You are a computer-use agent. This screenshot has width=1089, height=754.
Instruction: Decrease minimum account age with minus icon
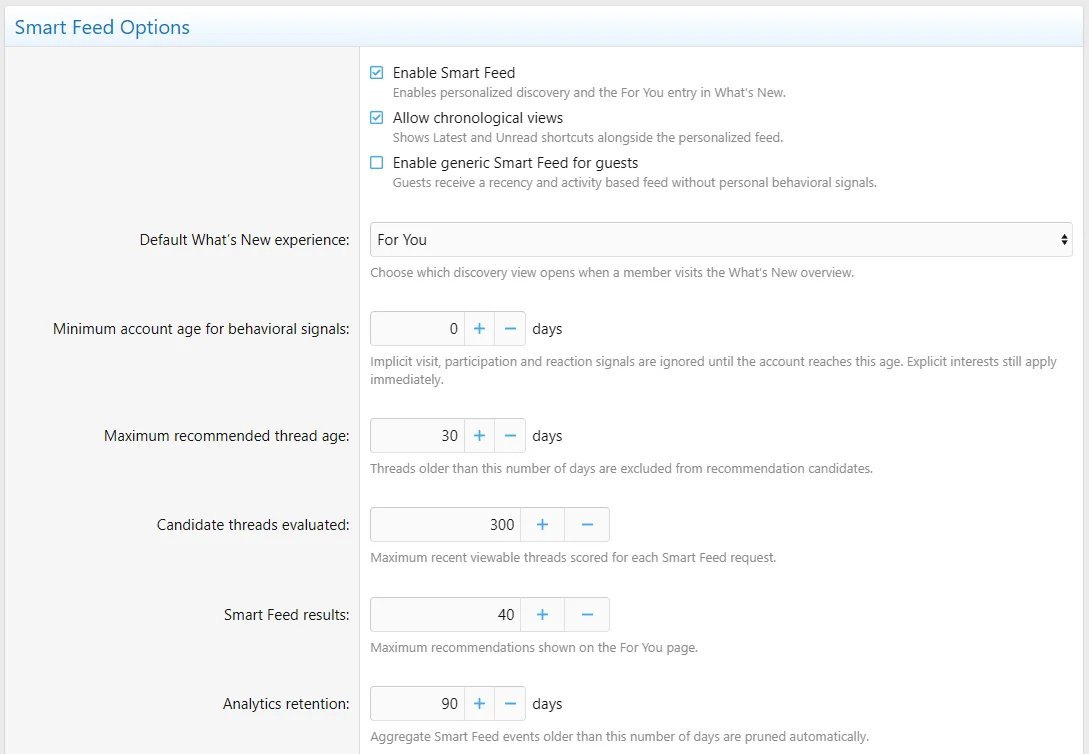(510, 328)
